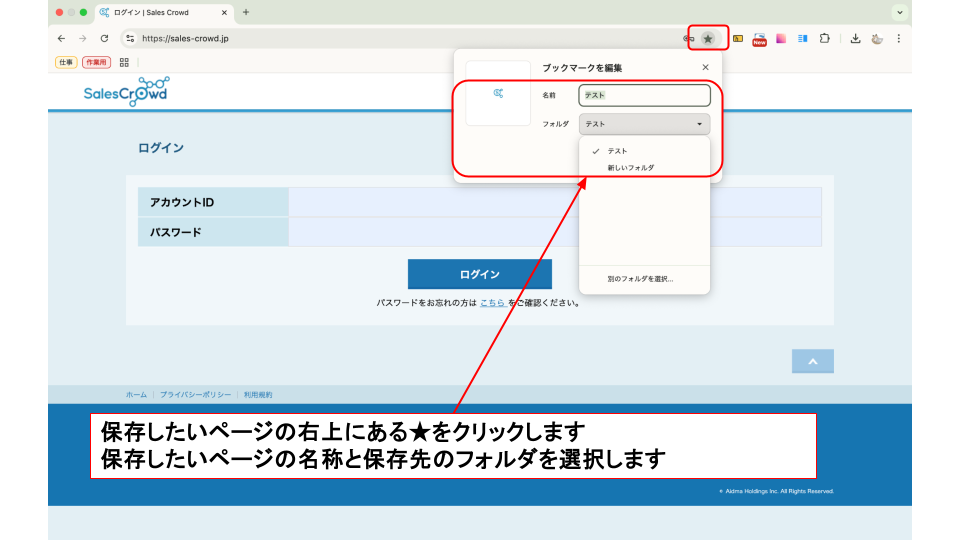Open Chrome's three-dot menu
The width and height of the screenshot is (960, 540).
point(898,38)
